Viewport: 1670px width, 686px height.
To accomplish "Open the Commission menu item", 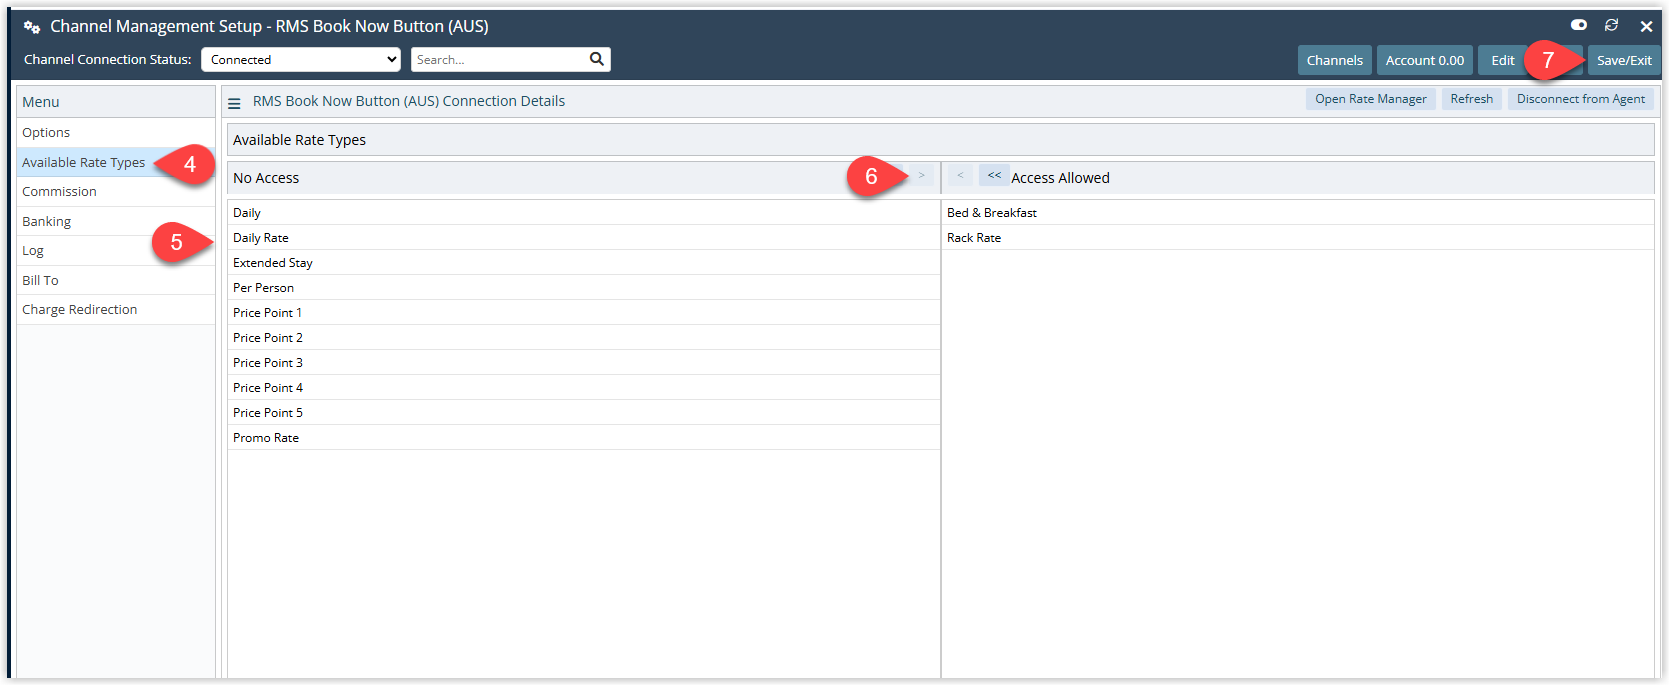I will (x=116, y=192).
